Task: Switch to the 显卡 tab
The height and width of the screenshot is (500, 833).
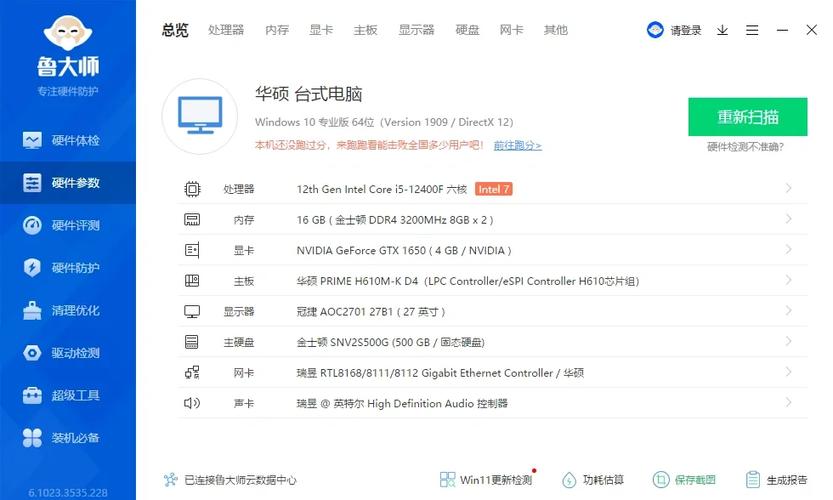Action: point(321,30)
